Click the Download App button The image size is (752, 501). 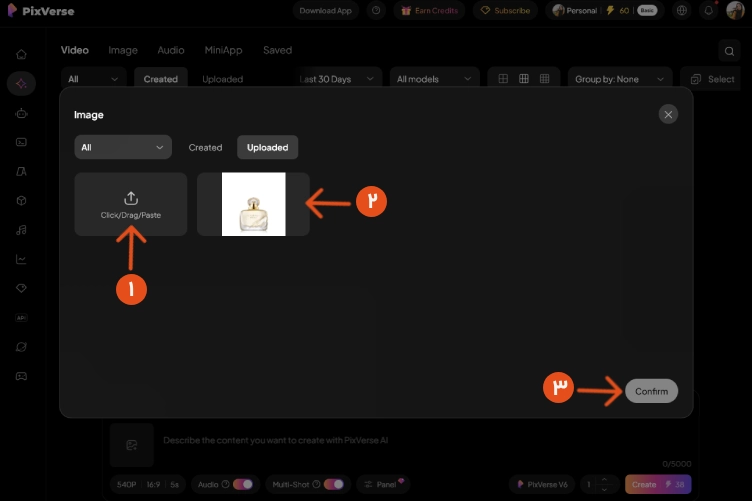326,11
